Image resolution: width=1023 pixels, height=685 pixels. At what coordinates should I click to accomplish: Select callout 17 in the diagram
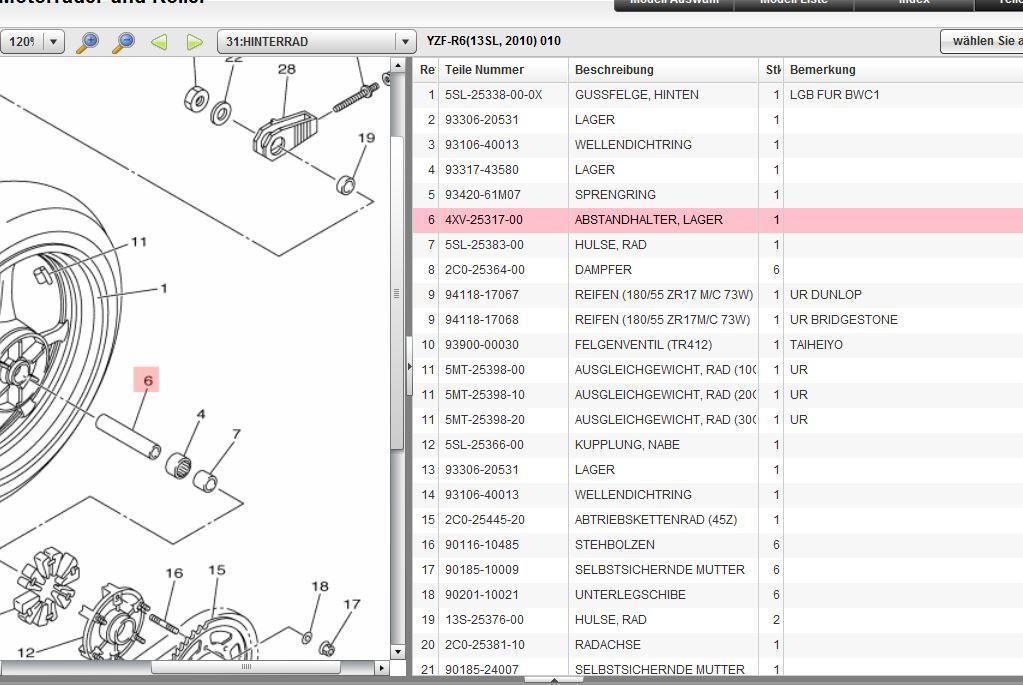[x=352, y=604]
